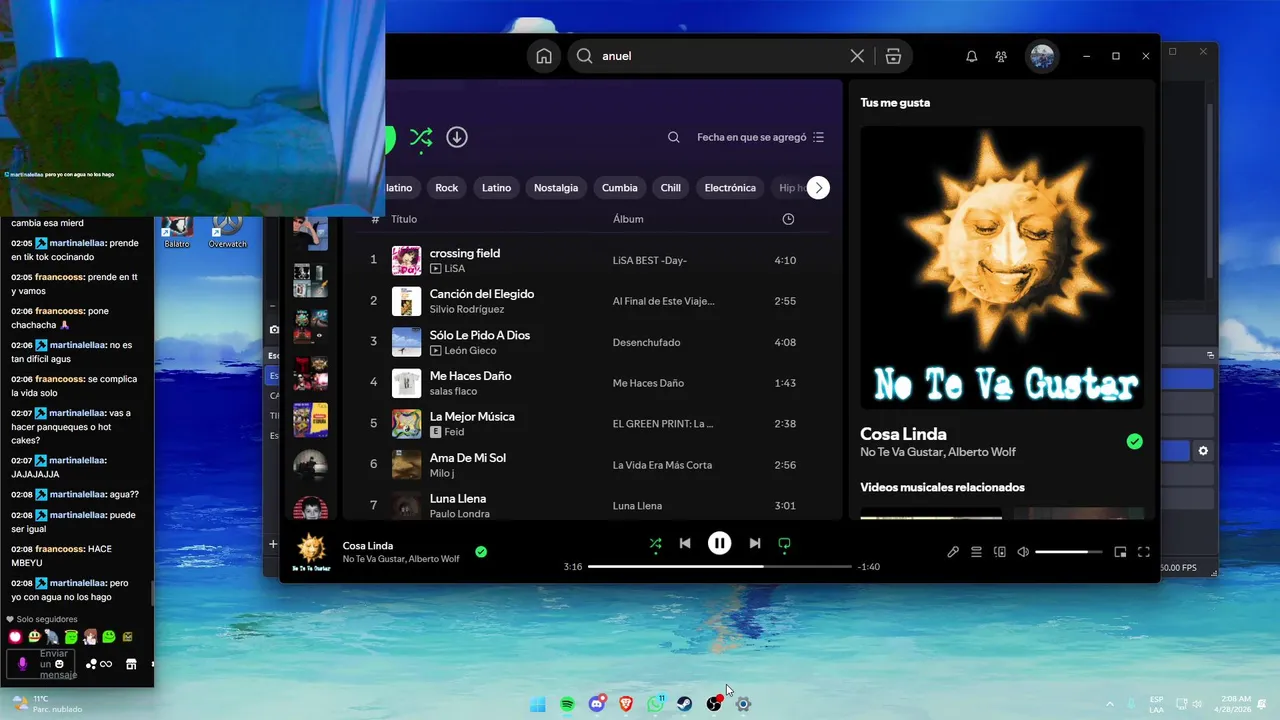Open Spotify notifications bell
Viewport: 1280px width, 720px height.
(971, 56)
